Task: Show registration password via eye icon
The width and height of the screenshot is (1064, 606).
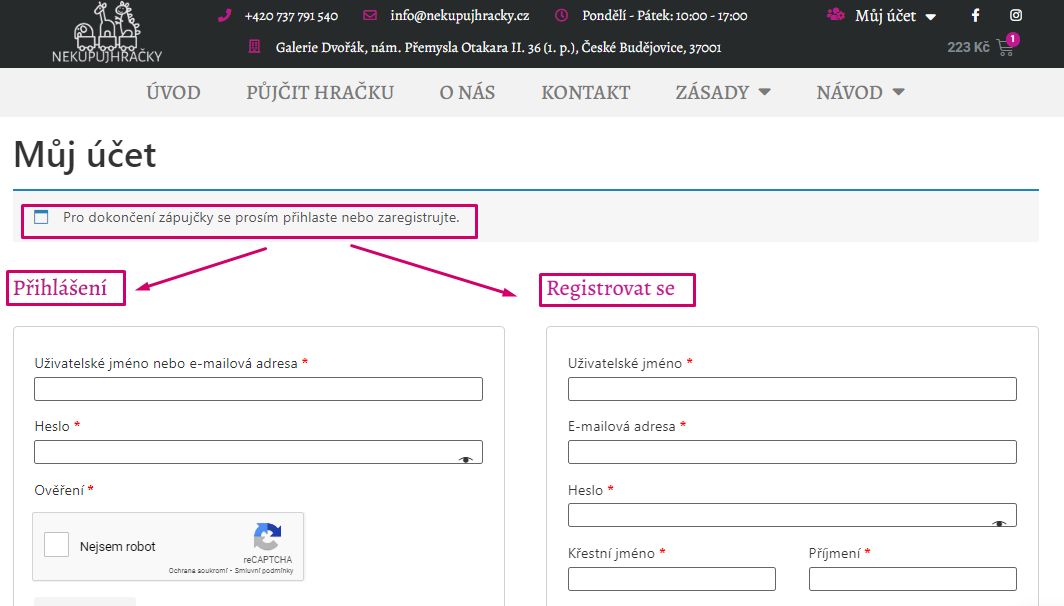Action: [x=999, y=523]
